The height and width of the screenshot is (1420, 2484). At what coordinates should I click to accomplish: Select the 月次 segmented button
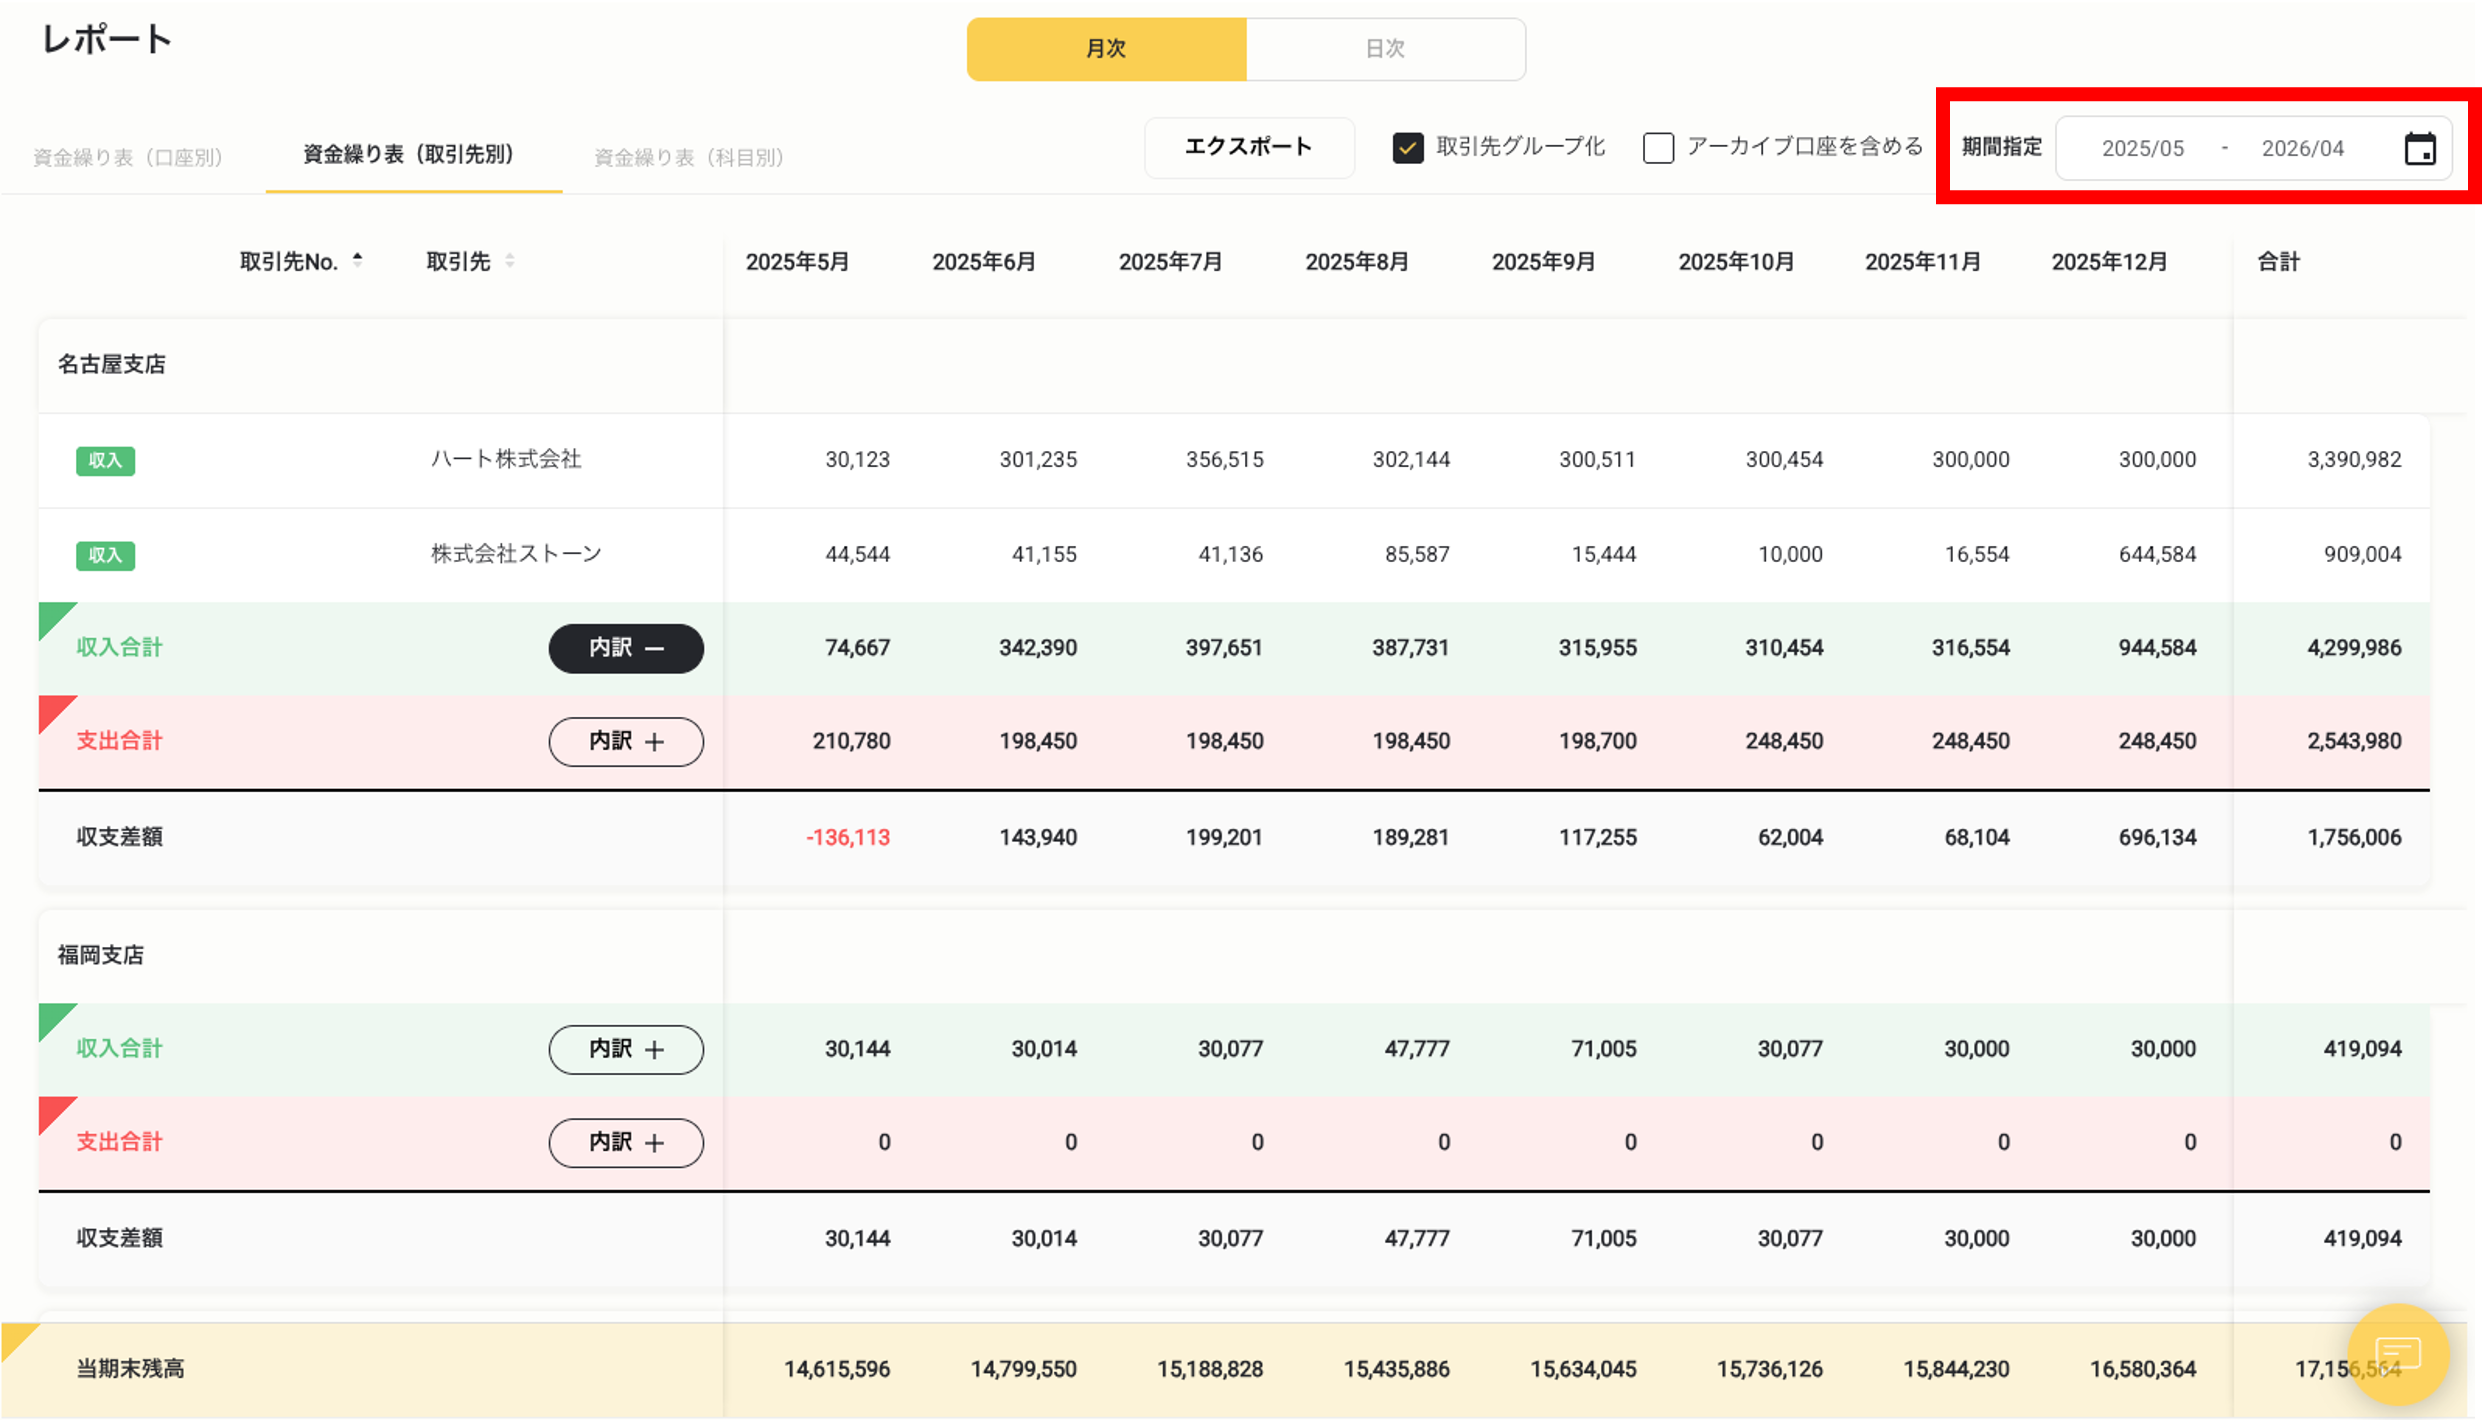coord(1106,49)
